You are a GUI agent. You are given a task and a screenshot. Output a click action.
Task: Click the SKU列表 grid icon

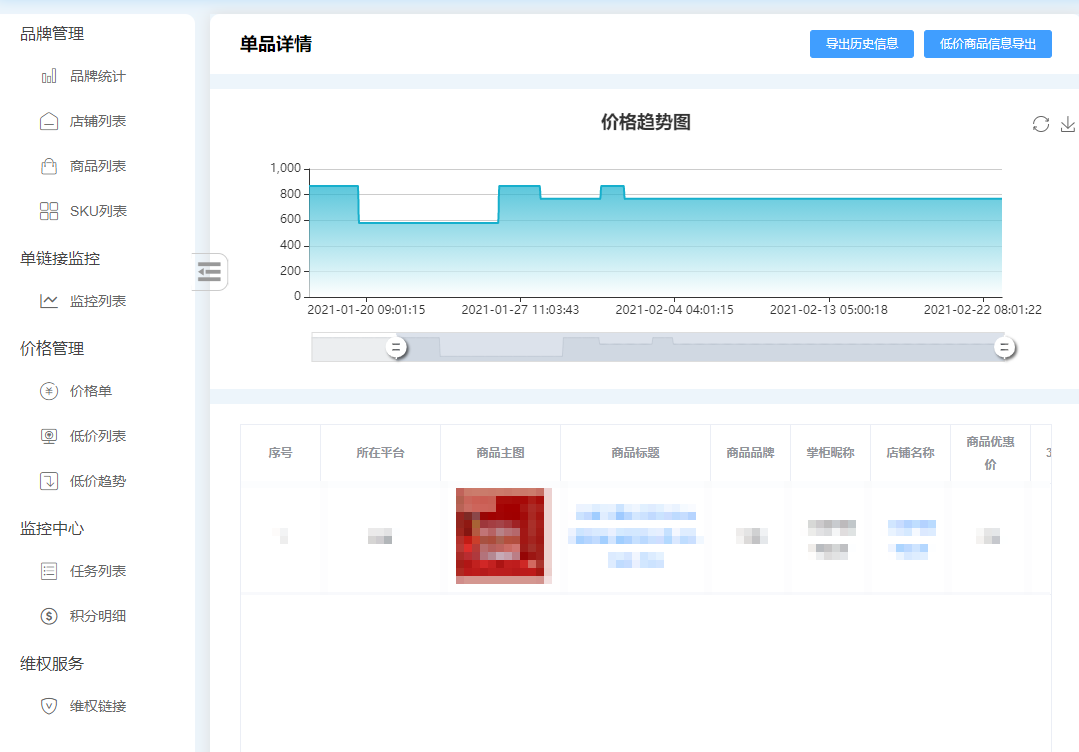click(48, 211)
